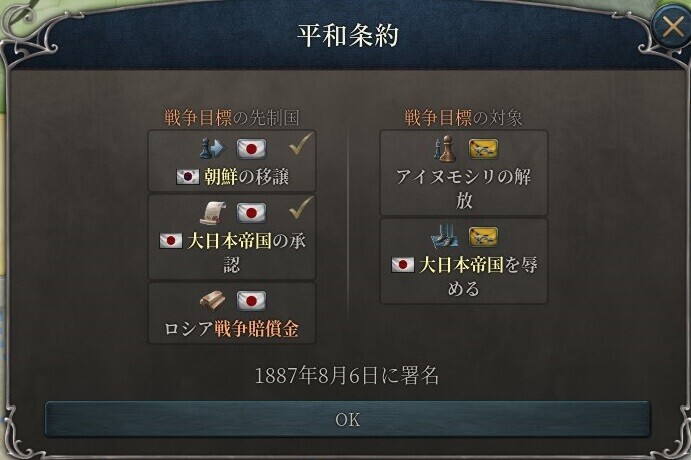691x460 pixels.
Task: Click the humiliation icon above 大日本帝国を辱める
Action: (445, 237)
